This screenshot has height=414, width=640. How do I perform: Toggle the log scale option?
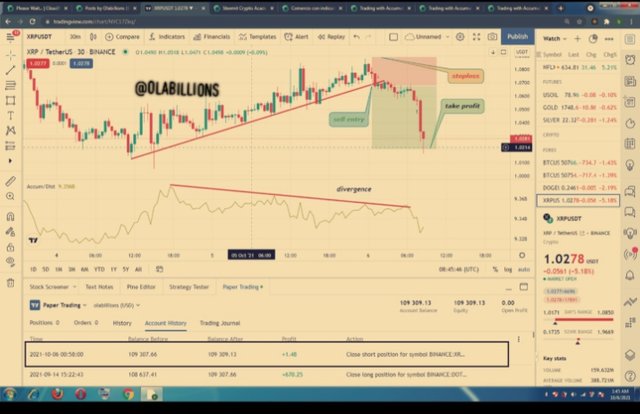tap(508, 269)
